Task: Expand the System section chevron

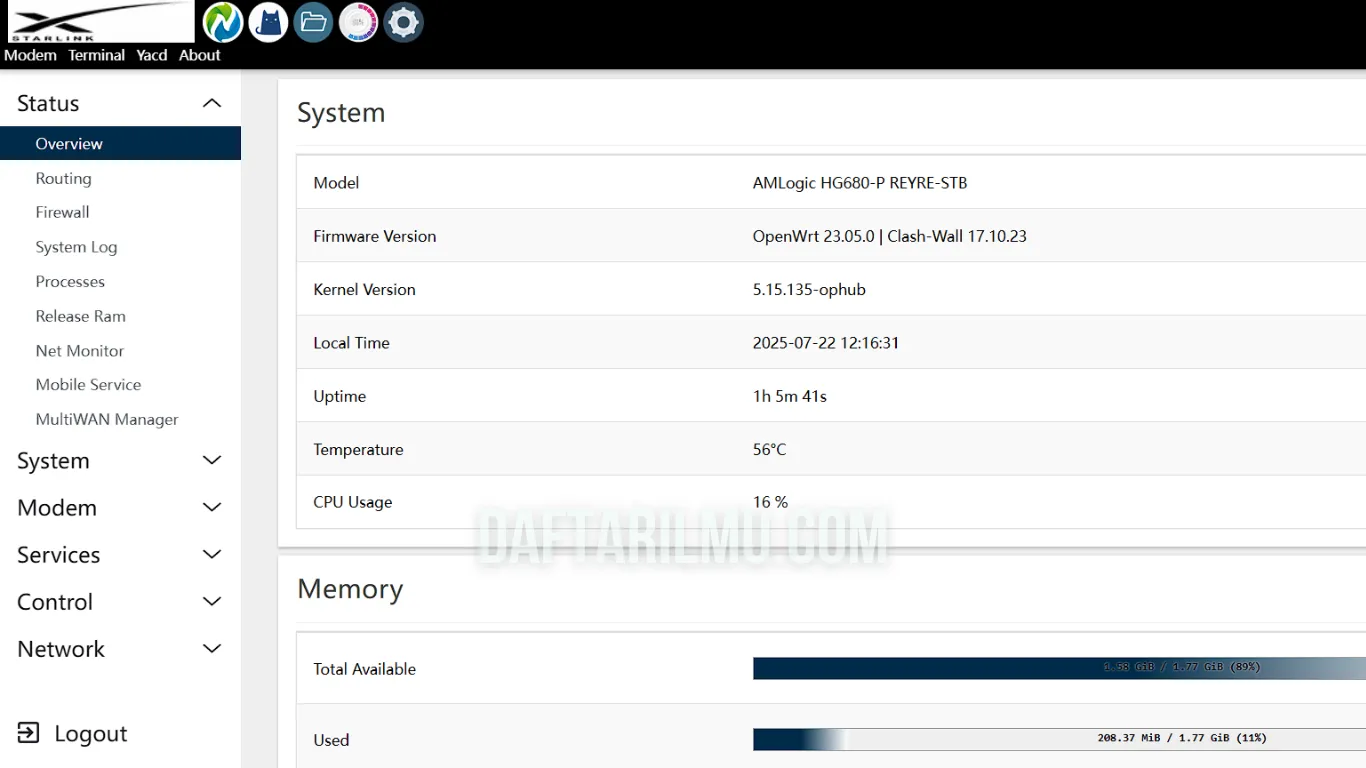Action: point(212,460)
